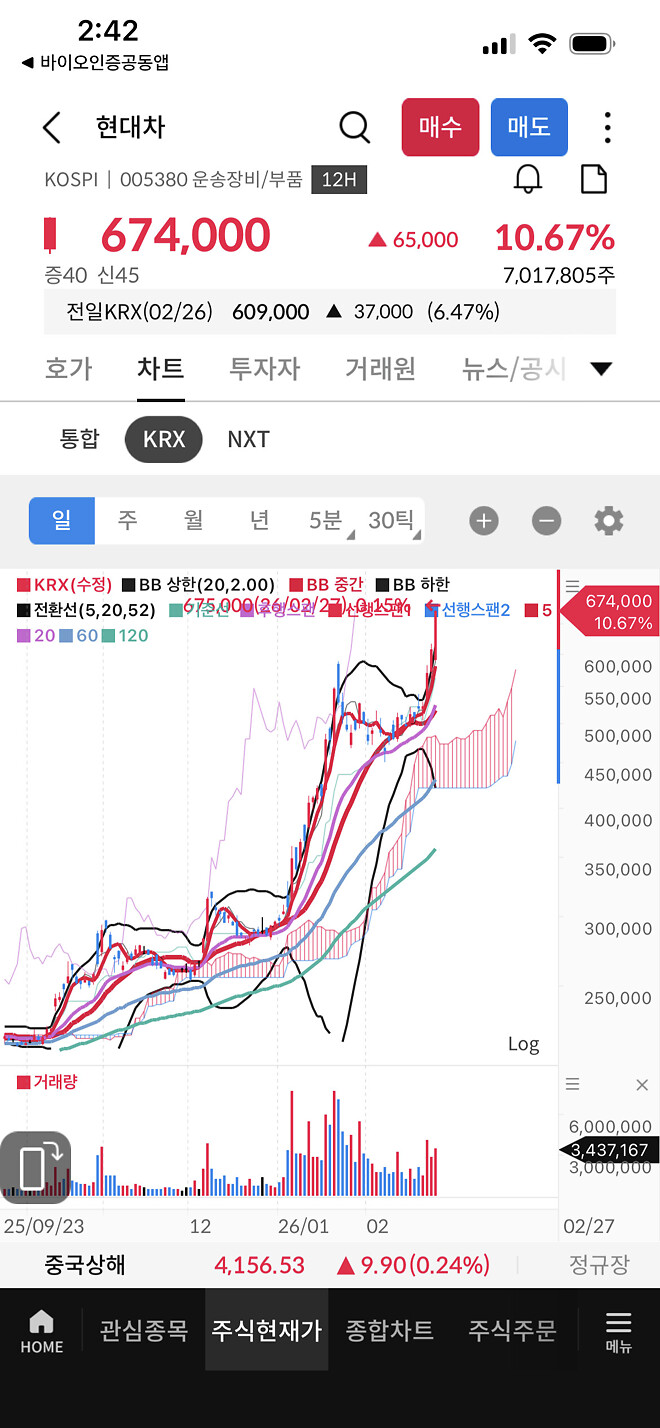
Task: Toggle the Log scale on the chart
Action: 524,1043
